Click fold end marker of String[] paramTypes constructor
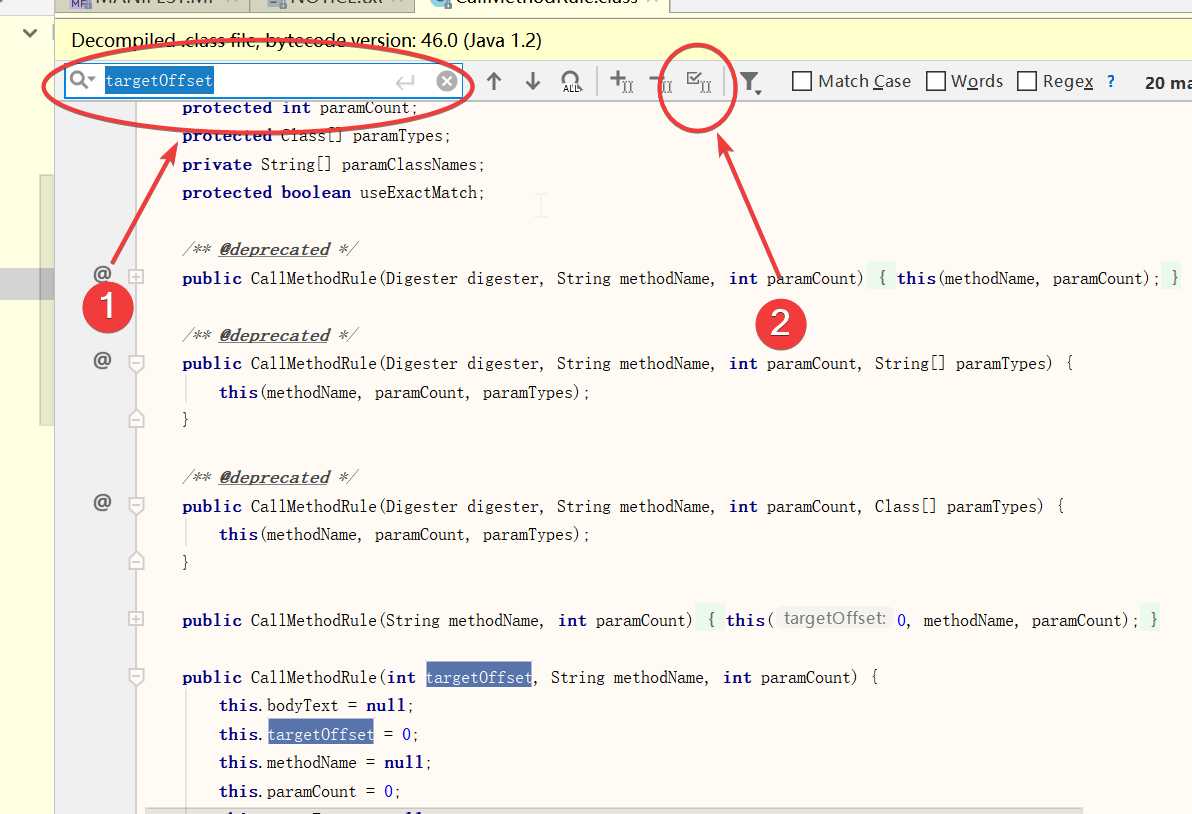 [x=136, y=419]
